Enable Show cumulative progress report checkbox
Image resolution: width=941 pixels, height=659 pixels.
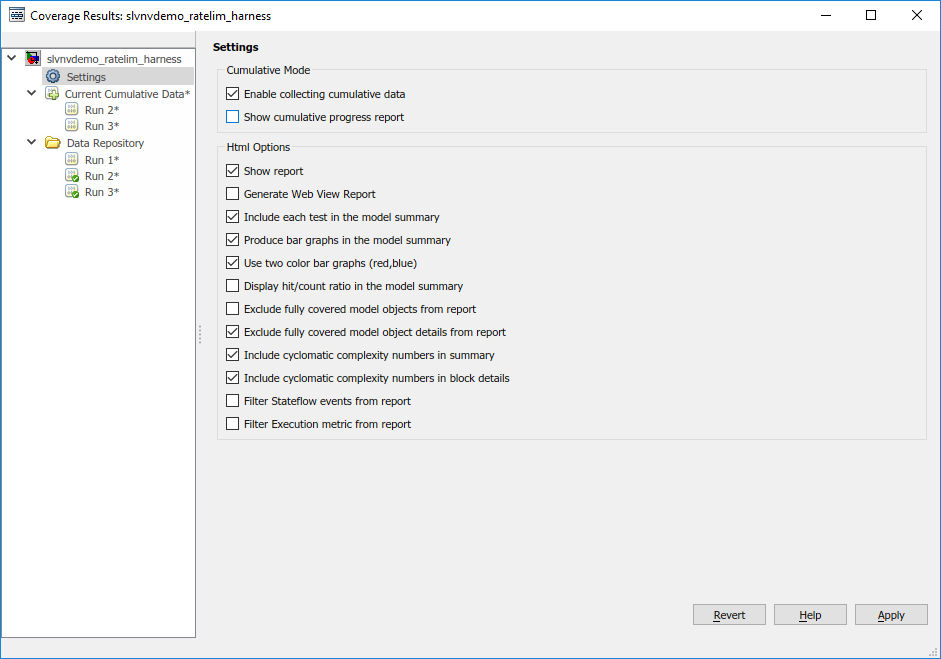tap(233, 117)
